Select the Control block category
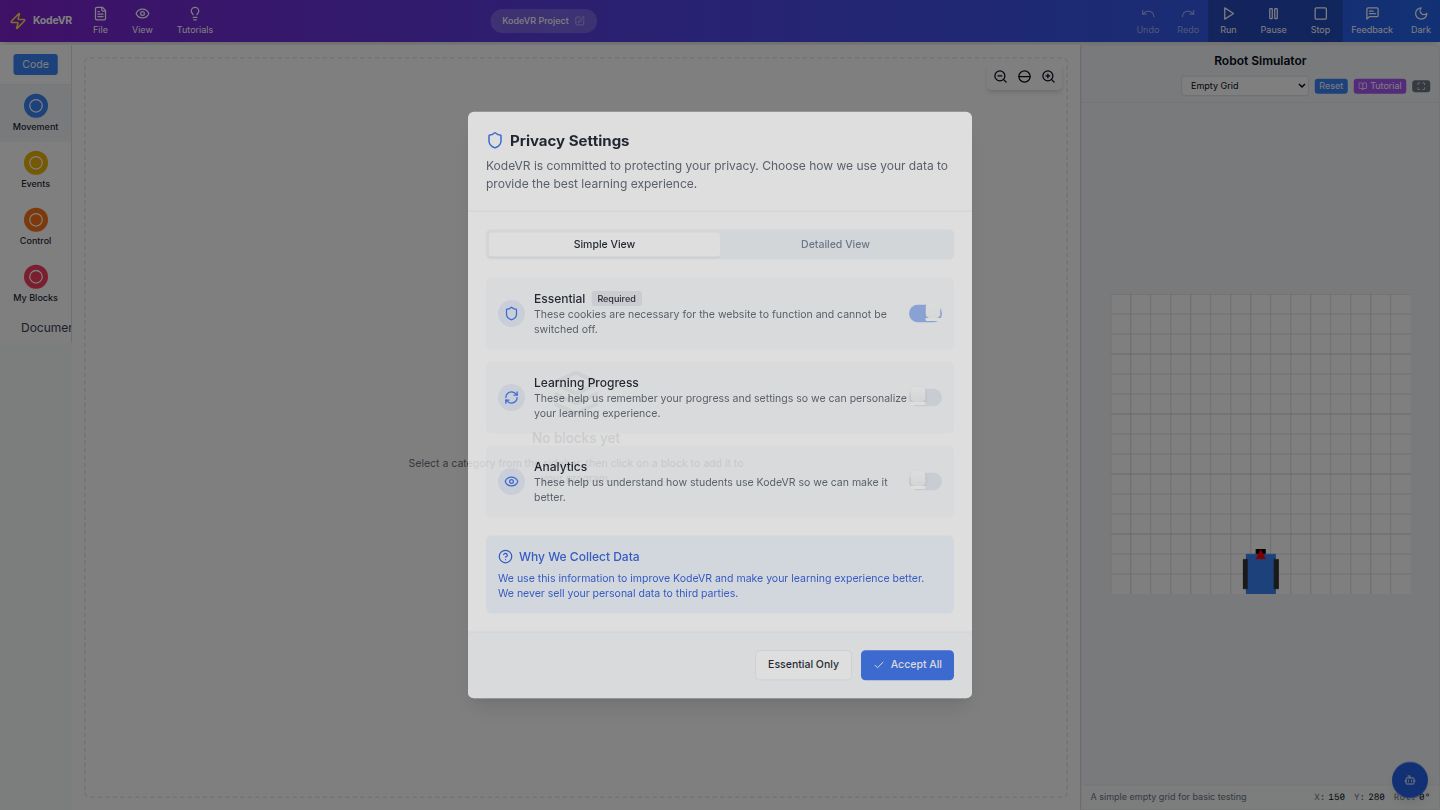The height and width of the screenshot is (810, 1440). point(35,227)
